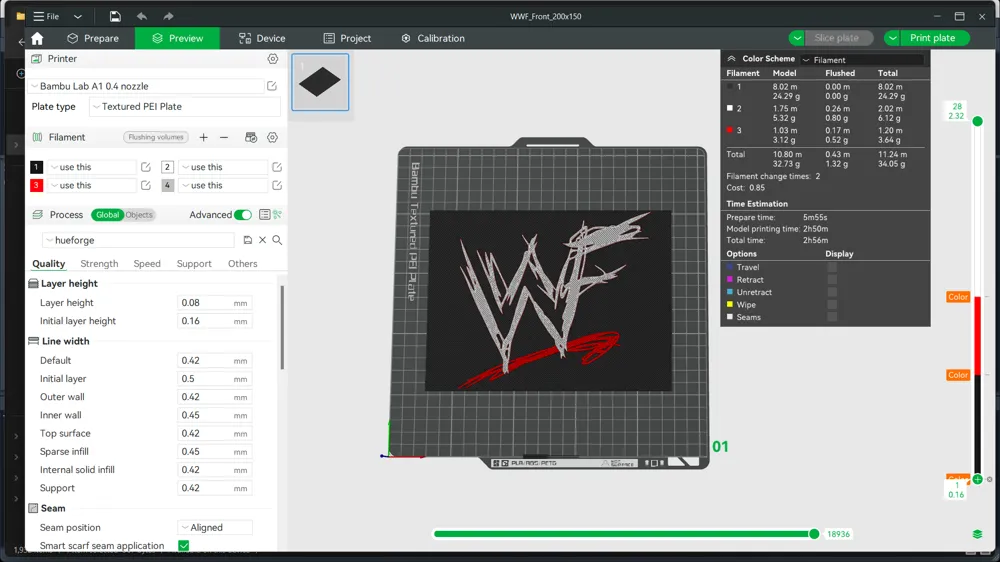Compare presets icon beside Advanced toggle
This screenshot has width=1000, height=562.
[277, 215]
